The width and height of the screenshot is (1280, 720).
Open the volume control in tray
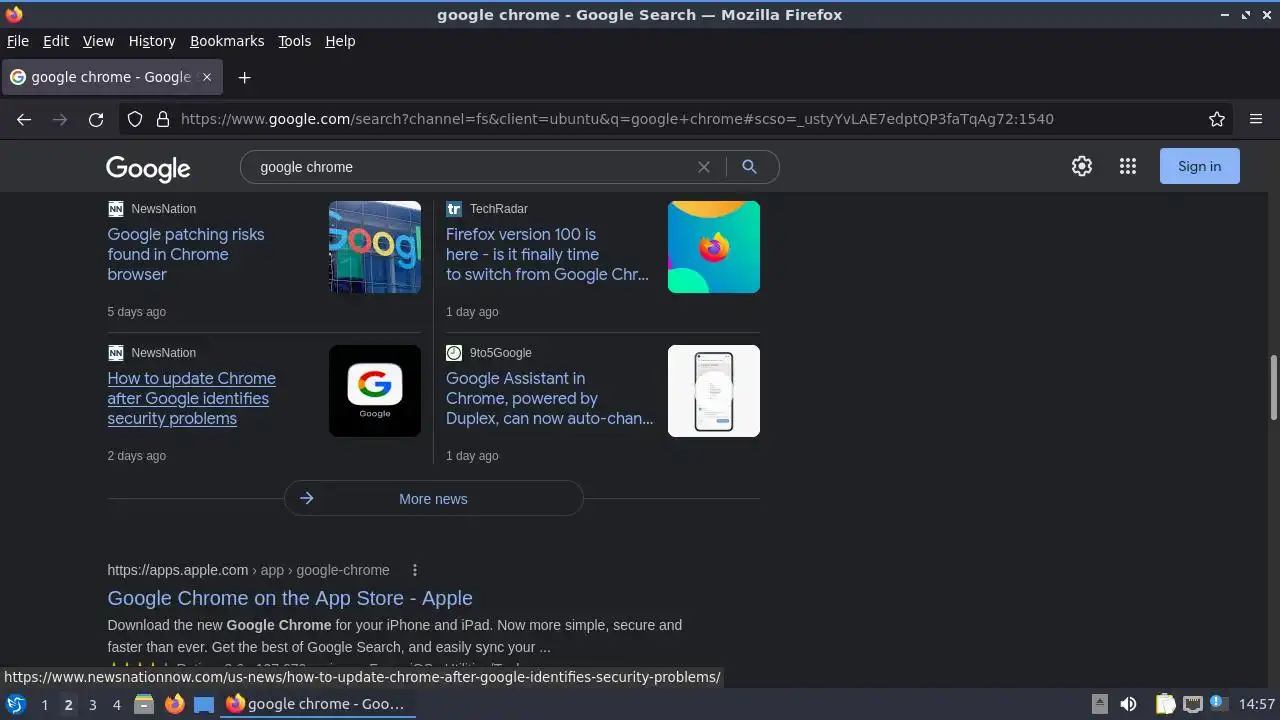(1128, 704)
